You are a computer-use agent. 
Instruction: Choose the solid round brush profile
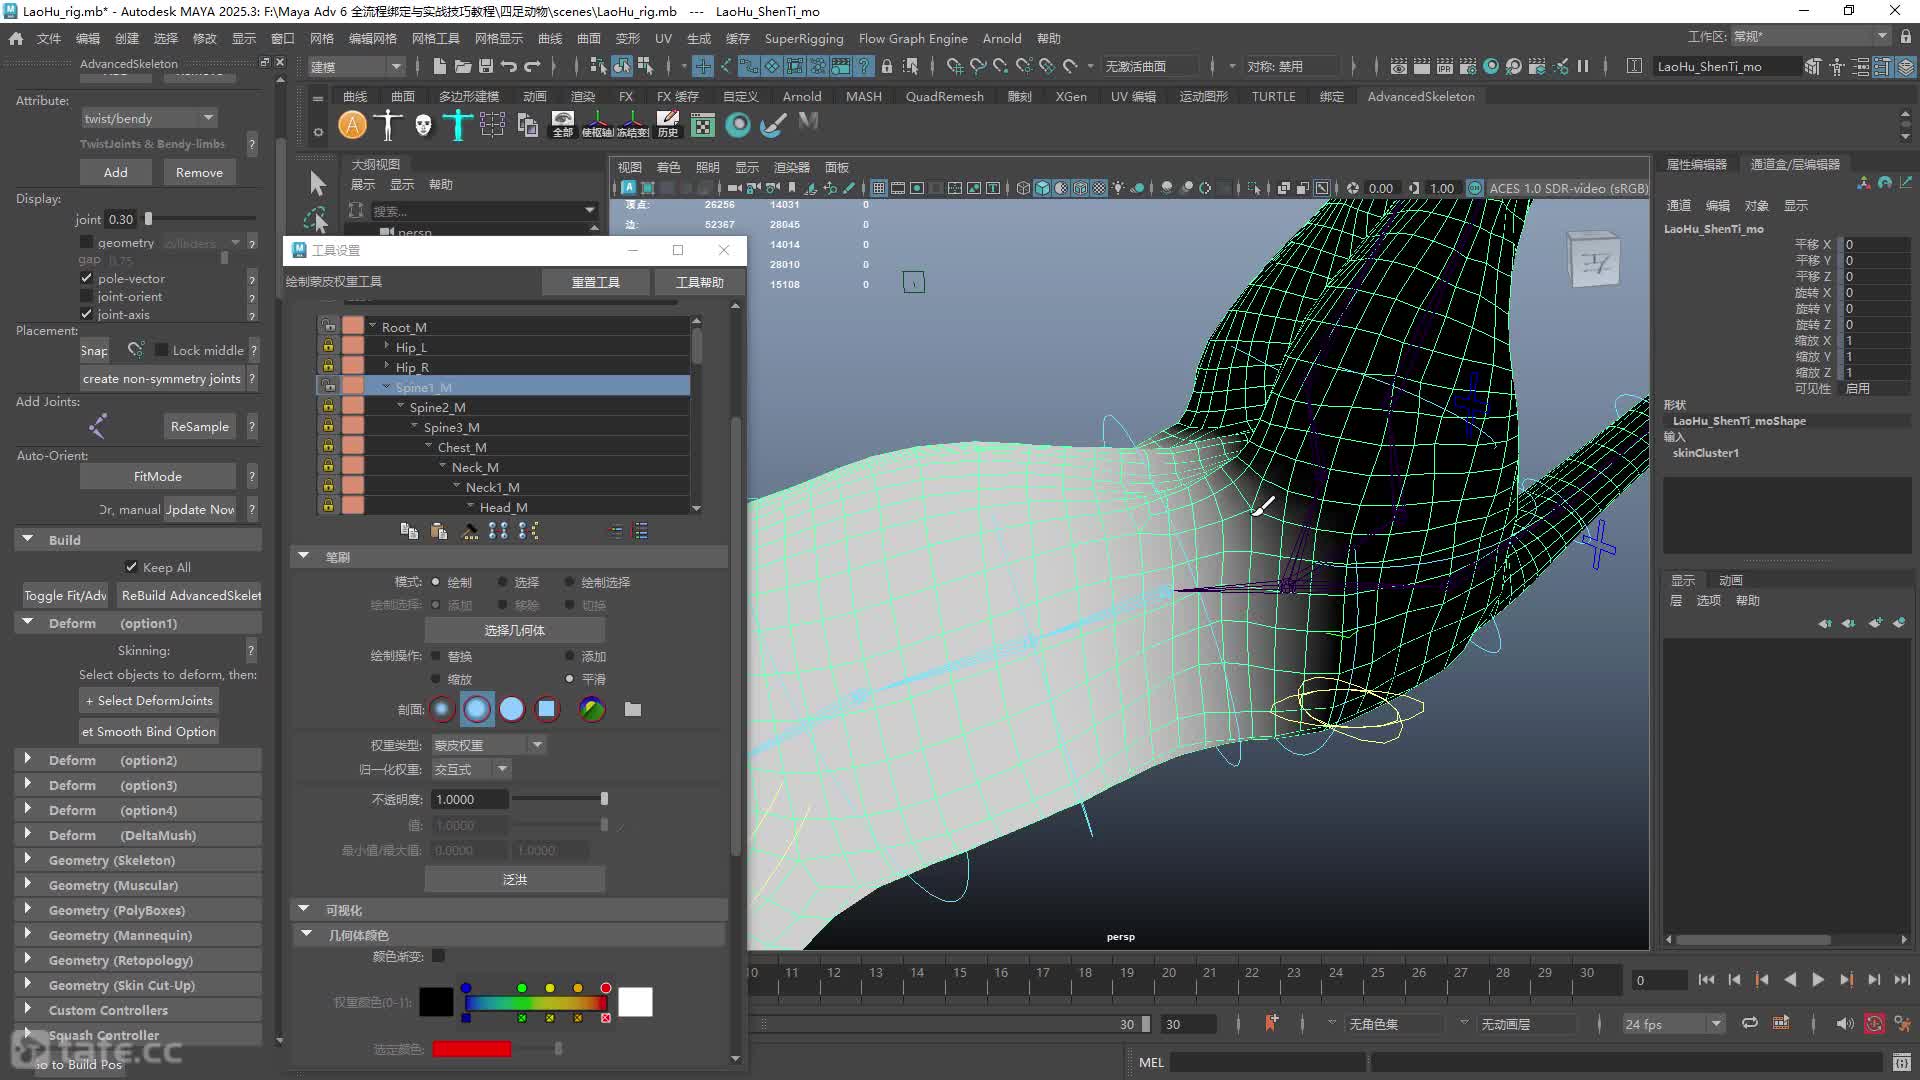(511, 709)
